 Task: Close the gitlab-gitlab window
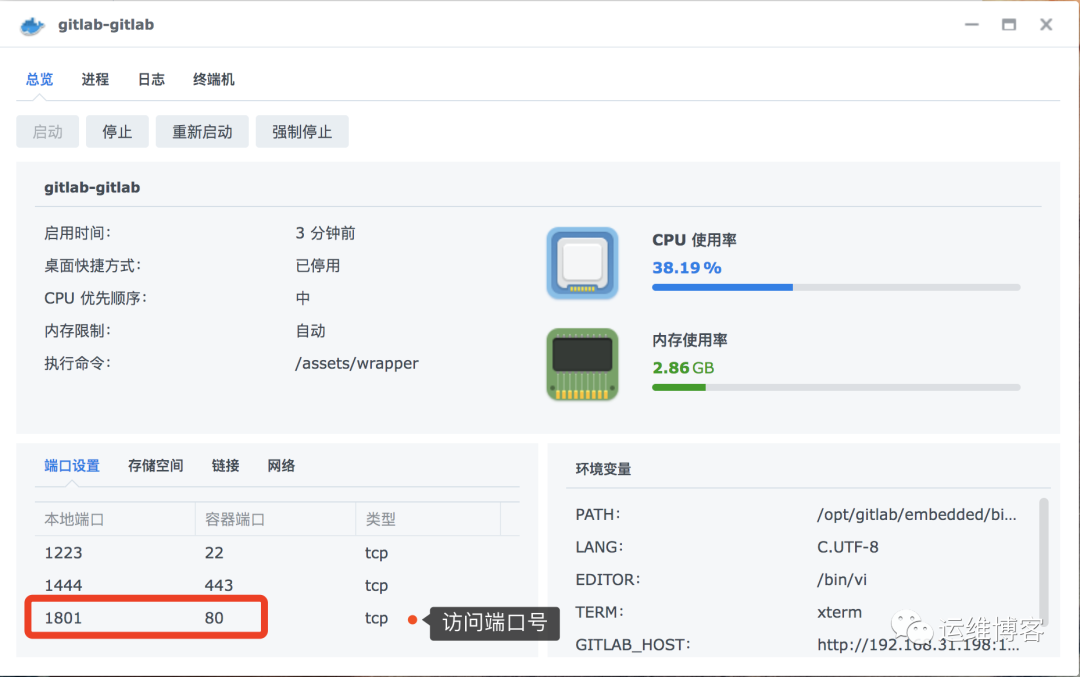[x=1046, y=25]
